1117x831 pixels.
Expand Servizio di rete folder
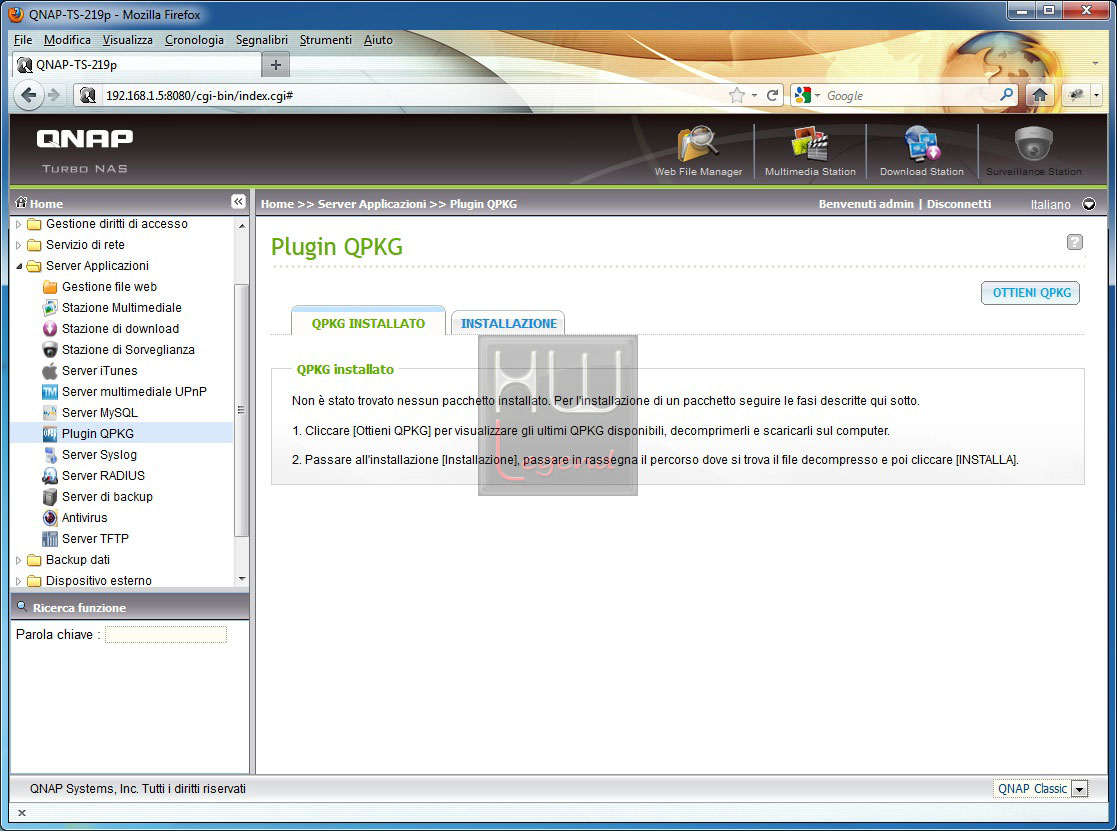(x=19, y=245)
